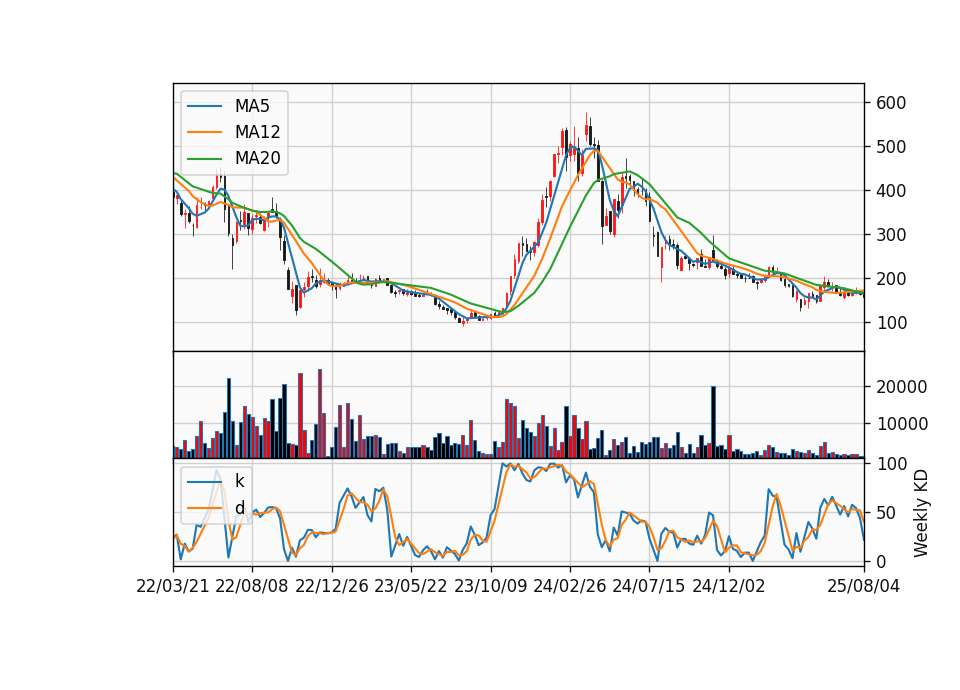Click the 600 price axis label
The height and width of the screenshot is (690, 960).
click(891, 103)
